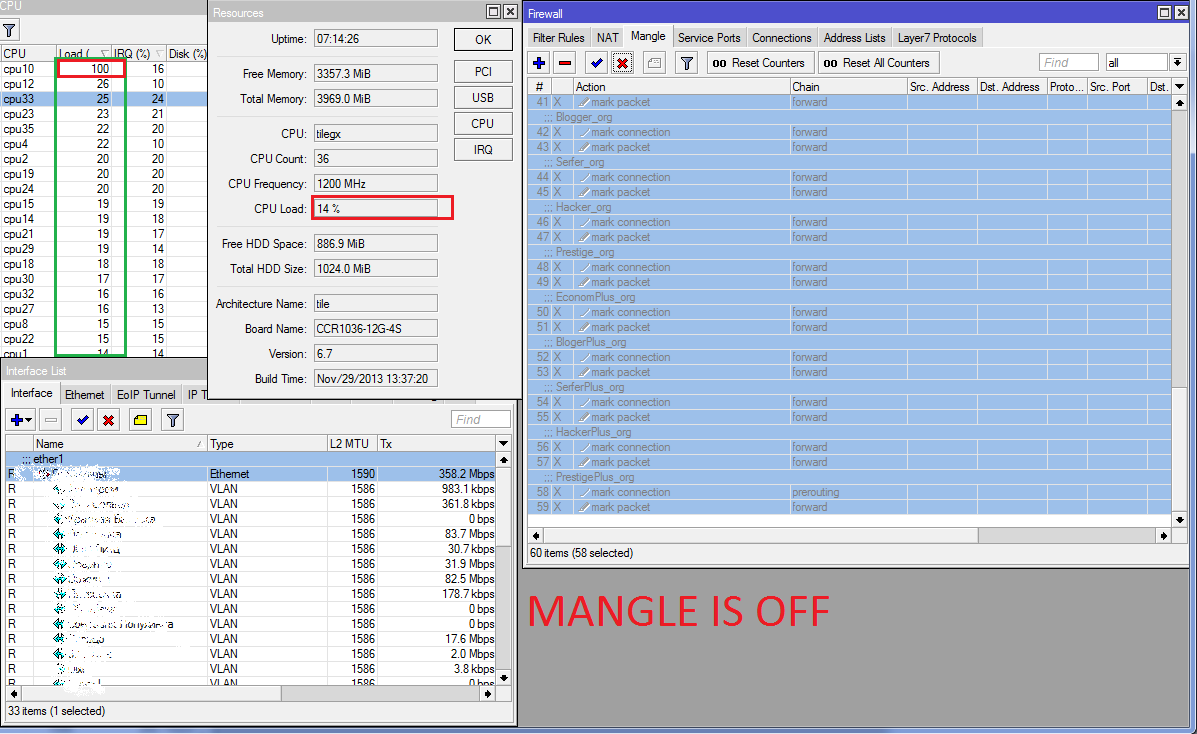Select the Mangle tab
1197x734 pixels.
click(648, 36)
